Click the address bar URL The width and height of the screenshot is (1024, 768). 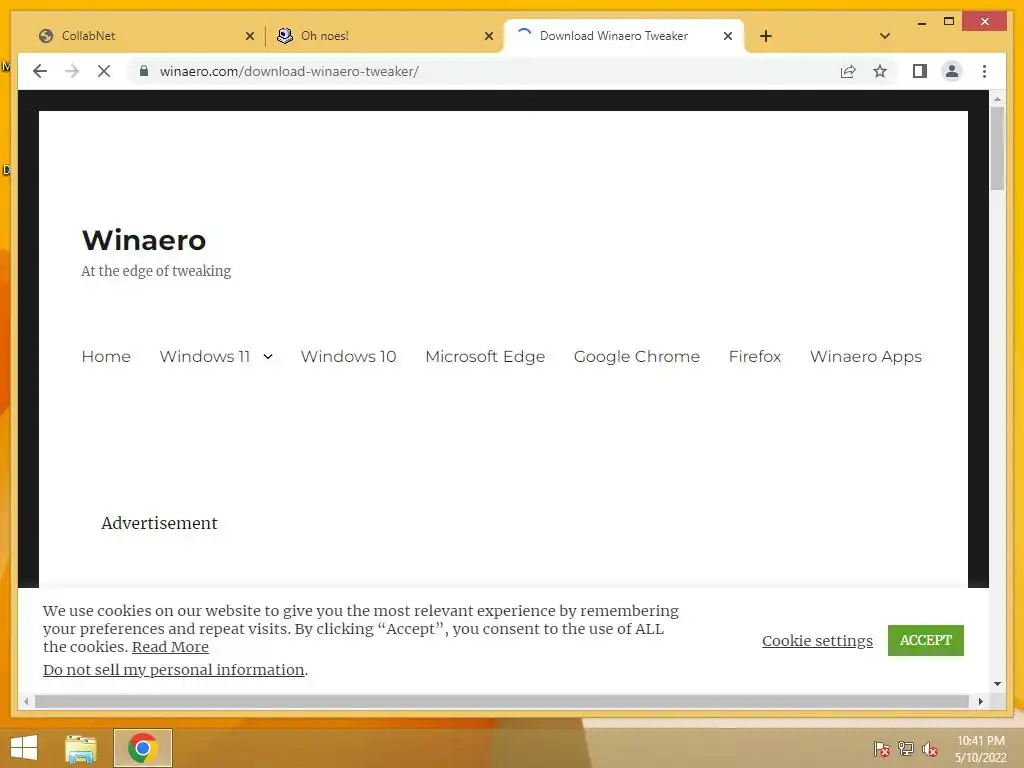point(289,71)
